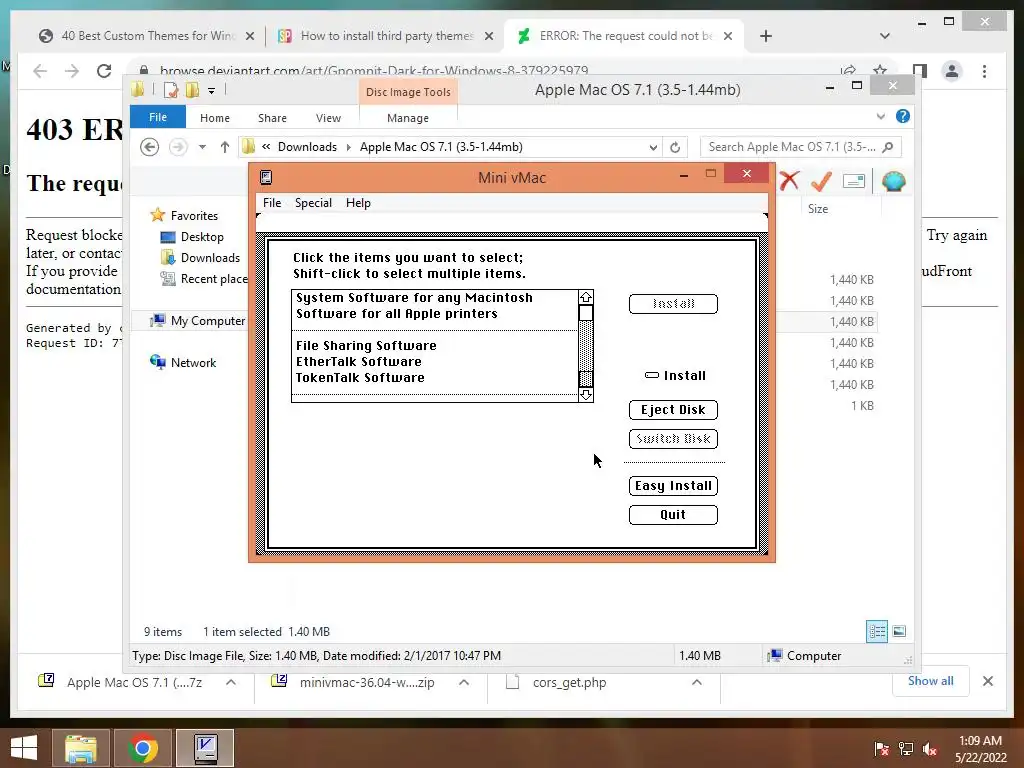This screenshot has height=768, width=1024.
Task: Open Explorer recent locations dropdown
Action: click(202, 147)
